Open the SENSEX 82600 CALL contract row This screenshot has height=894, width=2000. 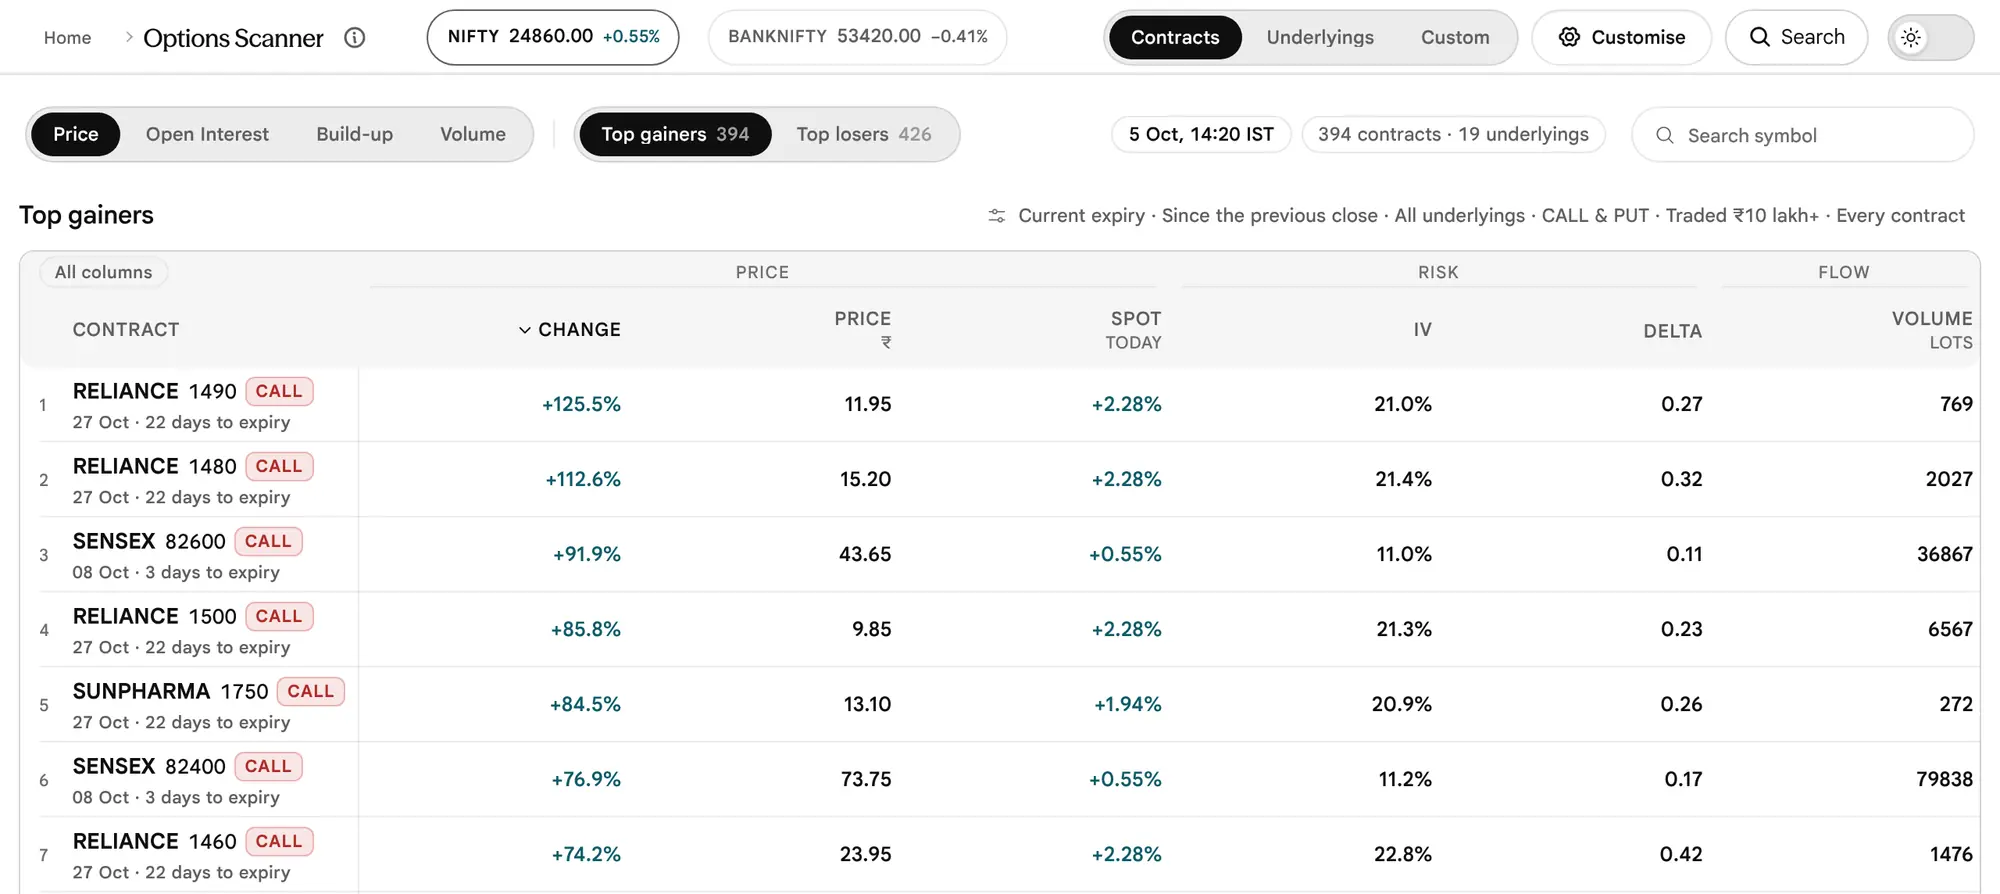tap(1000, 555)
